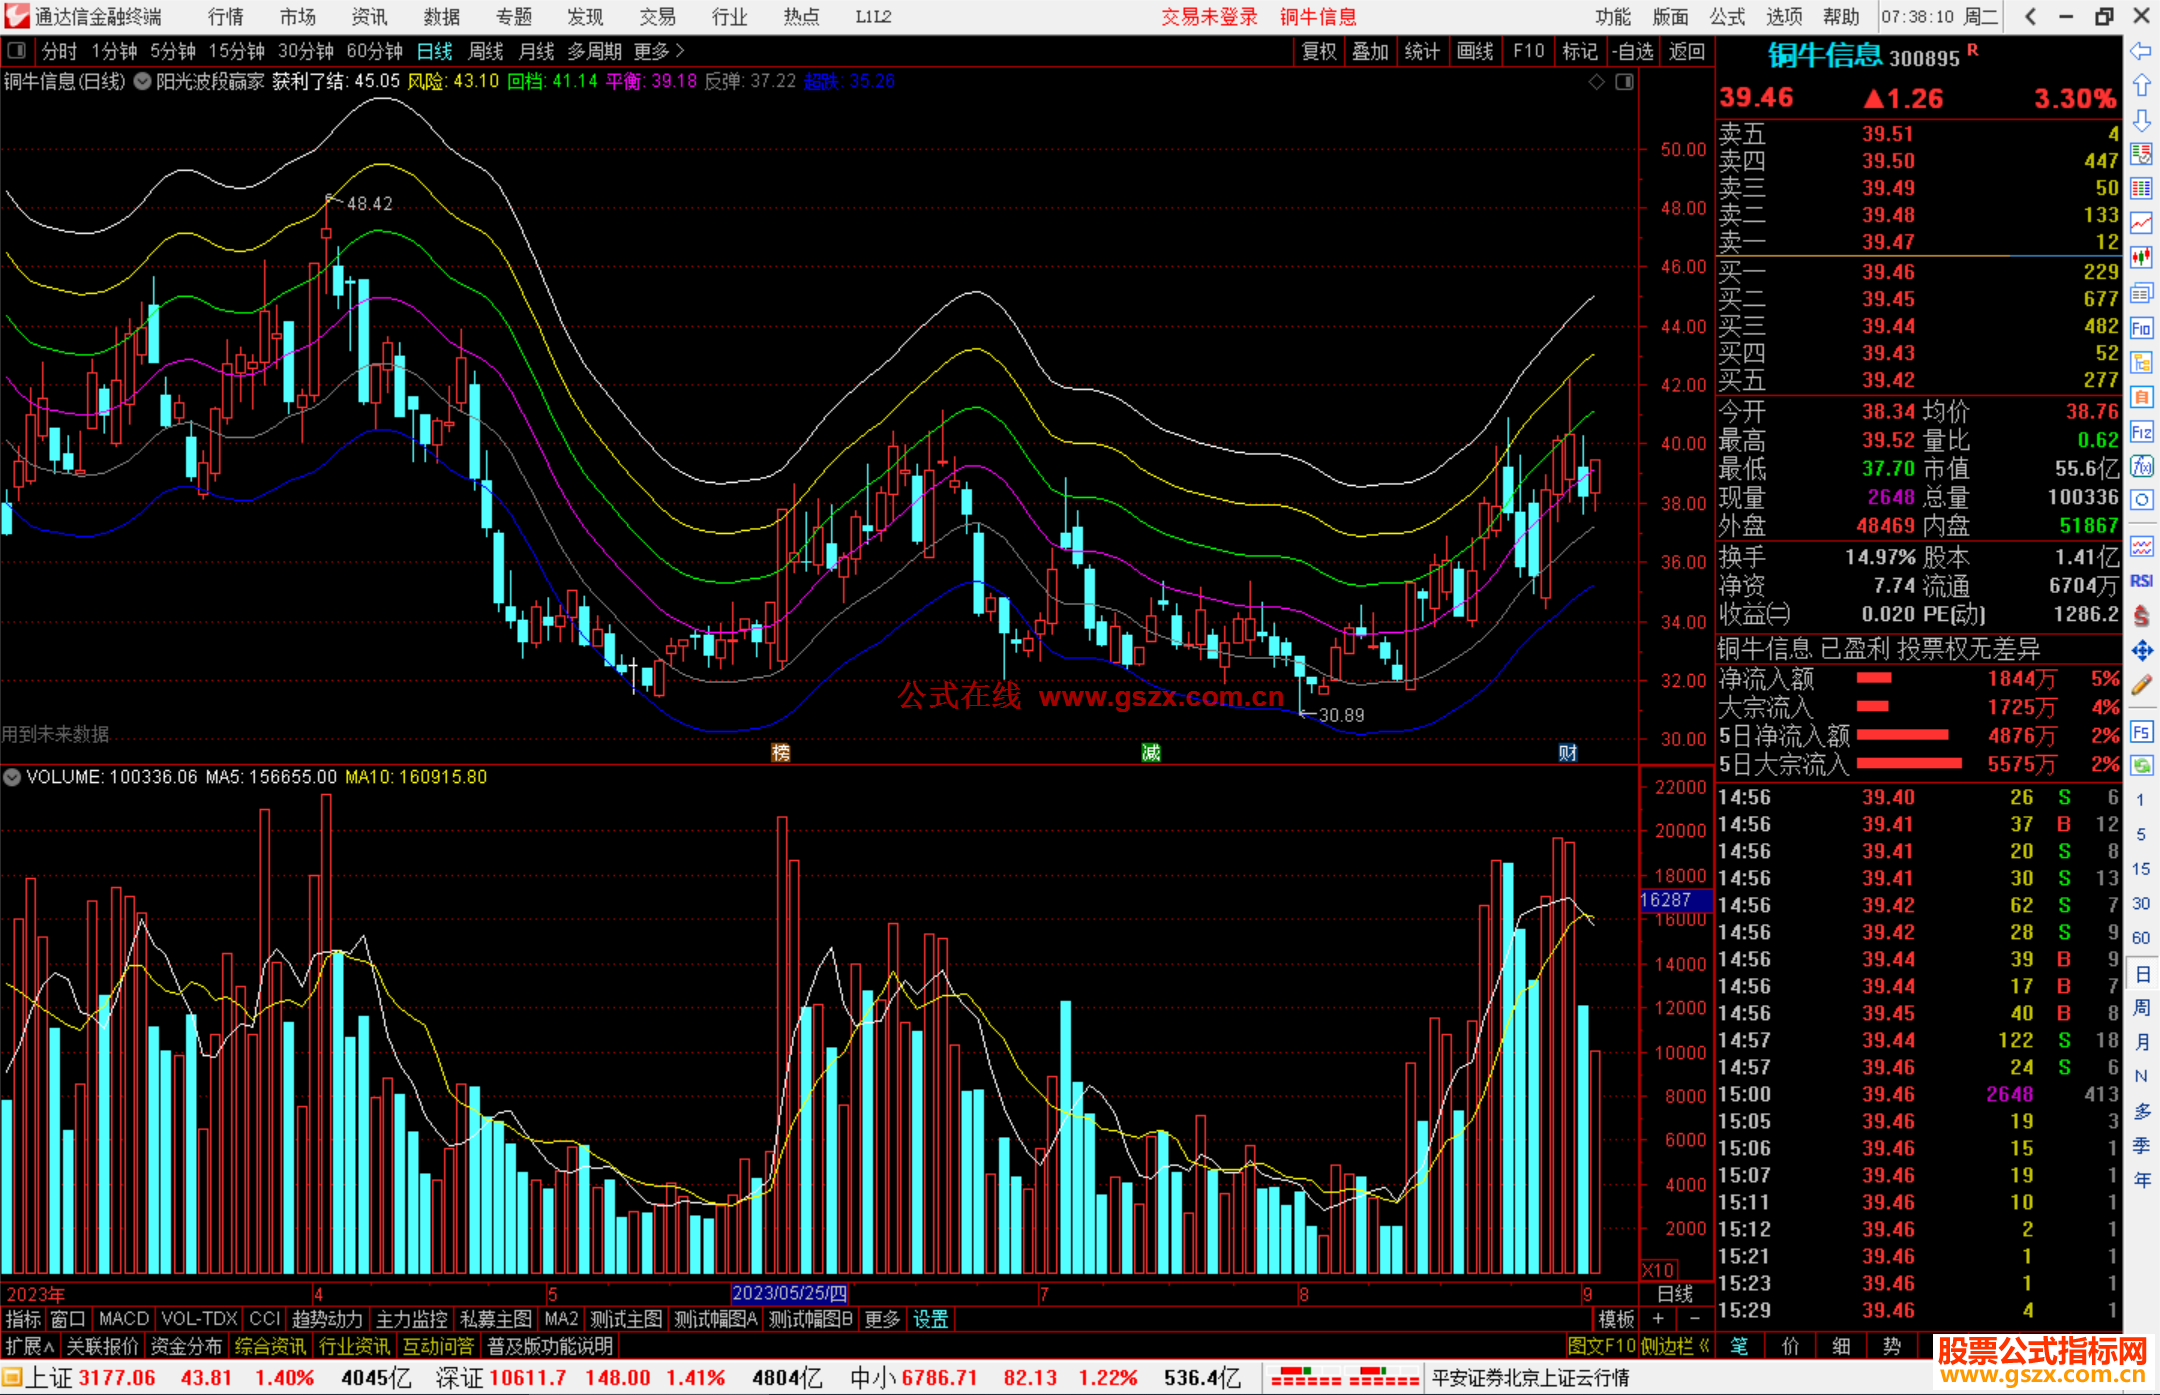Open the F10 info sidebar icon
2160x1395 pixels.
(x=2141, y=328)
